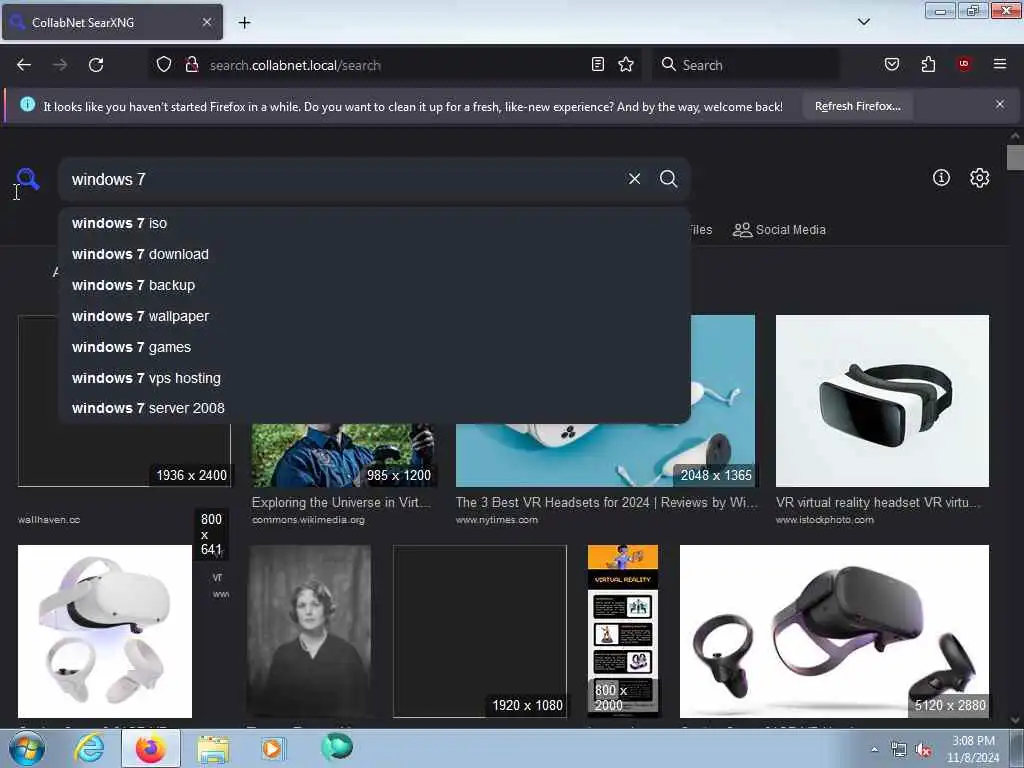
Task: Show hidden tray icons arrow
Action: 874,750
